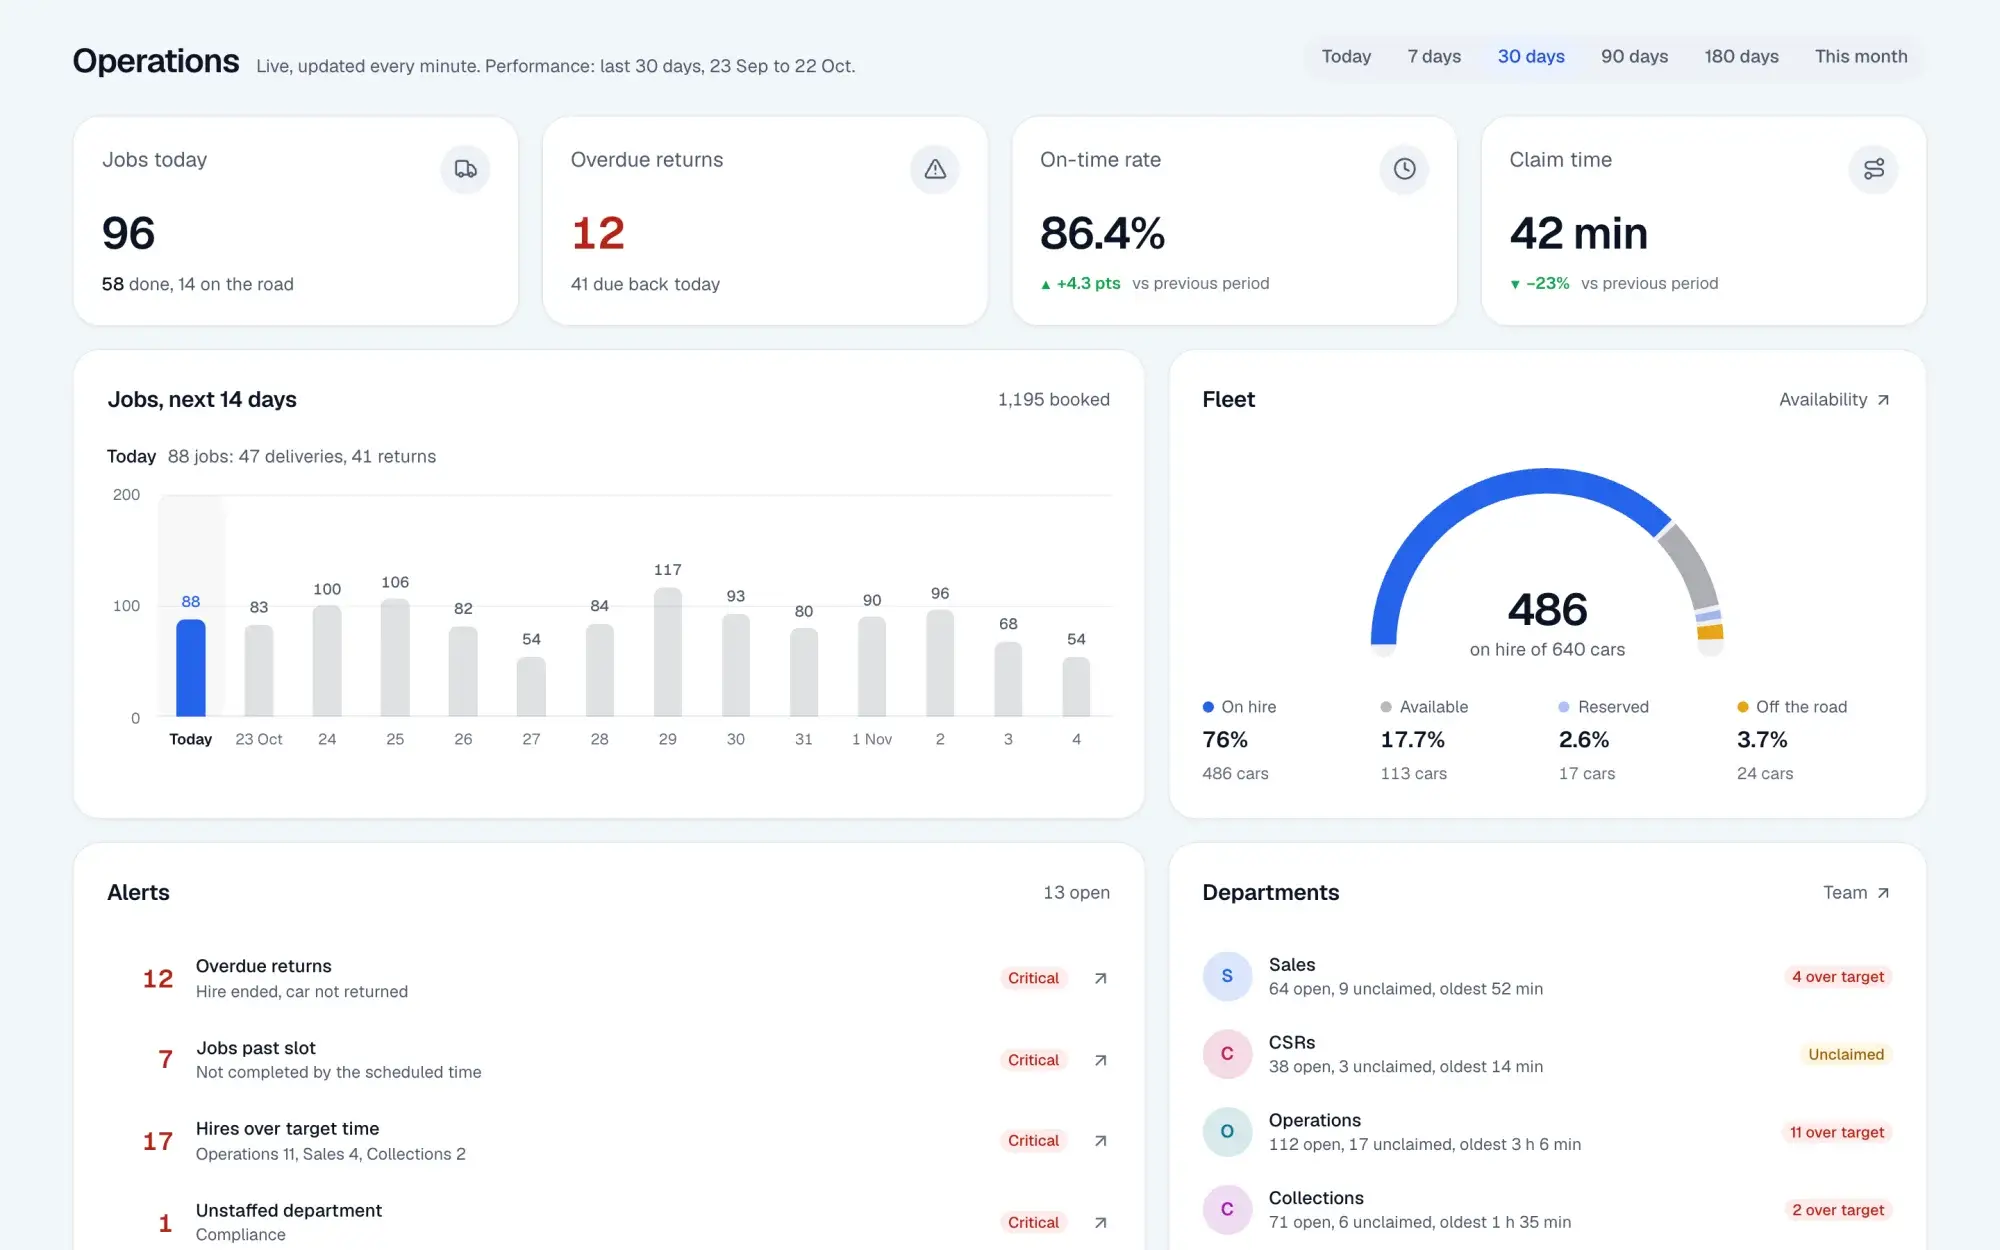The image size is (2000, 1250).
Task: Open the Fleet Availability link
Action: tap(1834, 400)
